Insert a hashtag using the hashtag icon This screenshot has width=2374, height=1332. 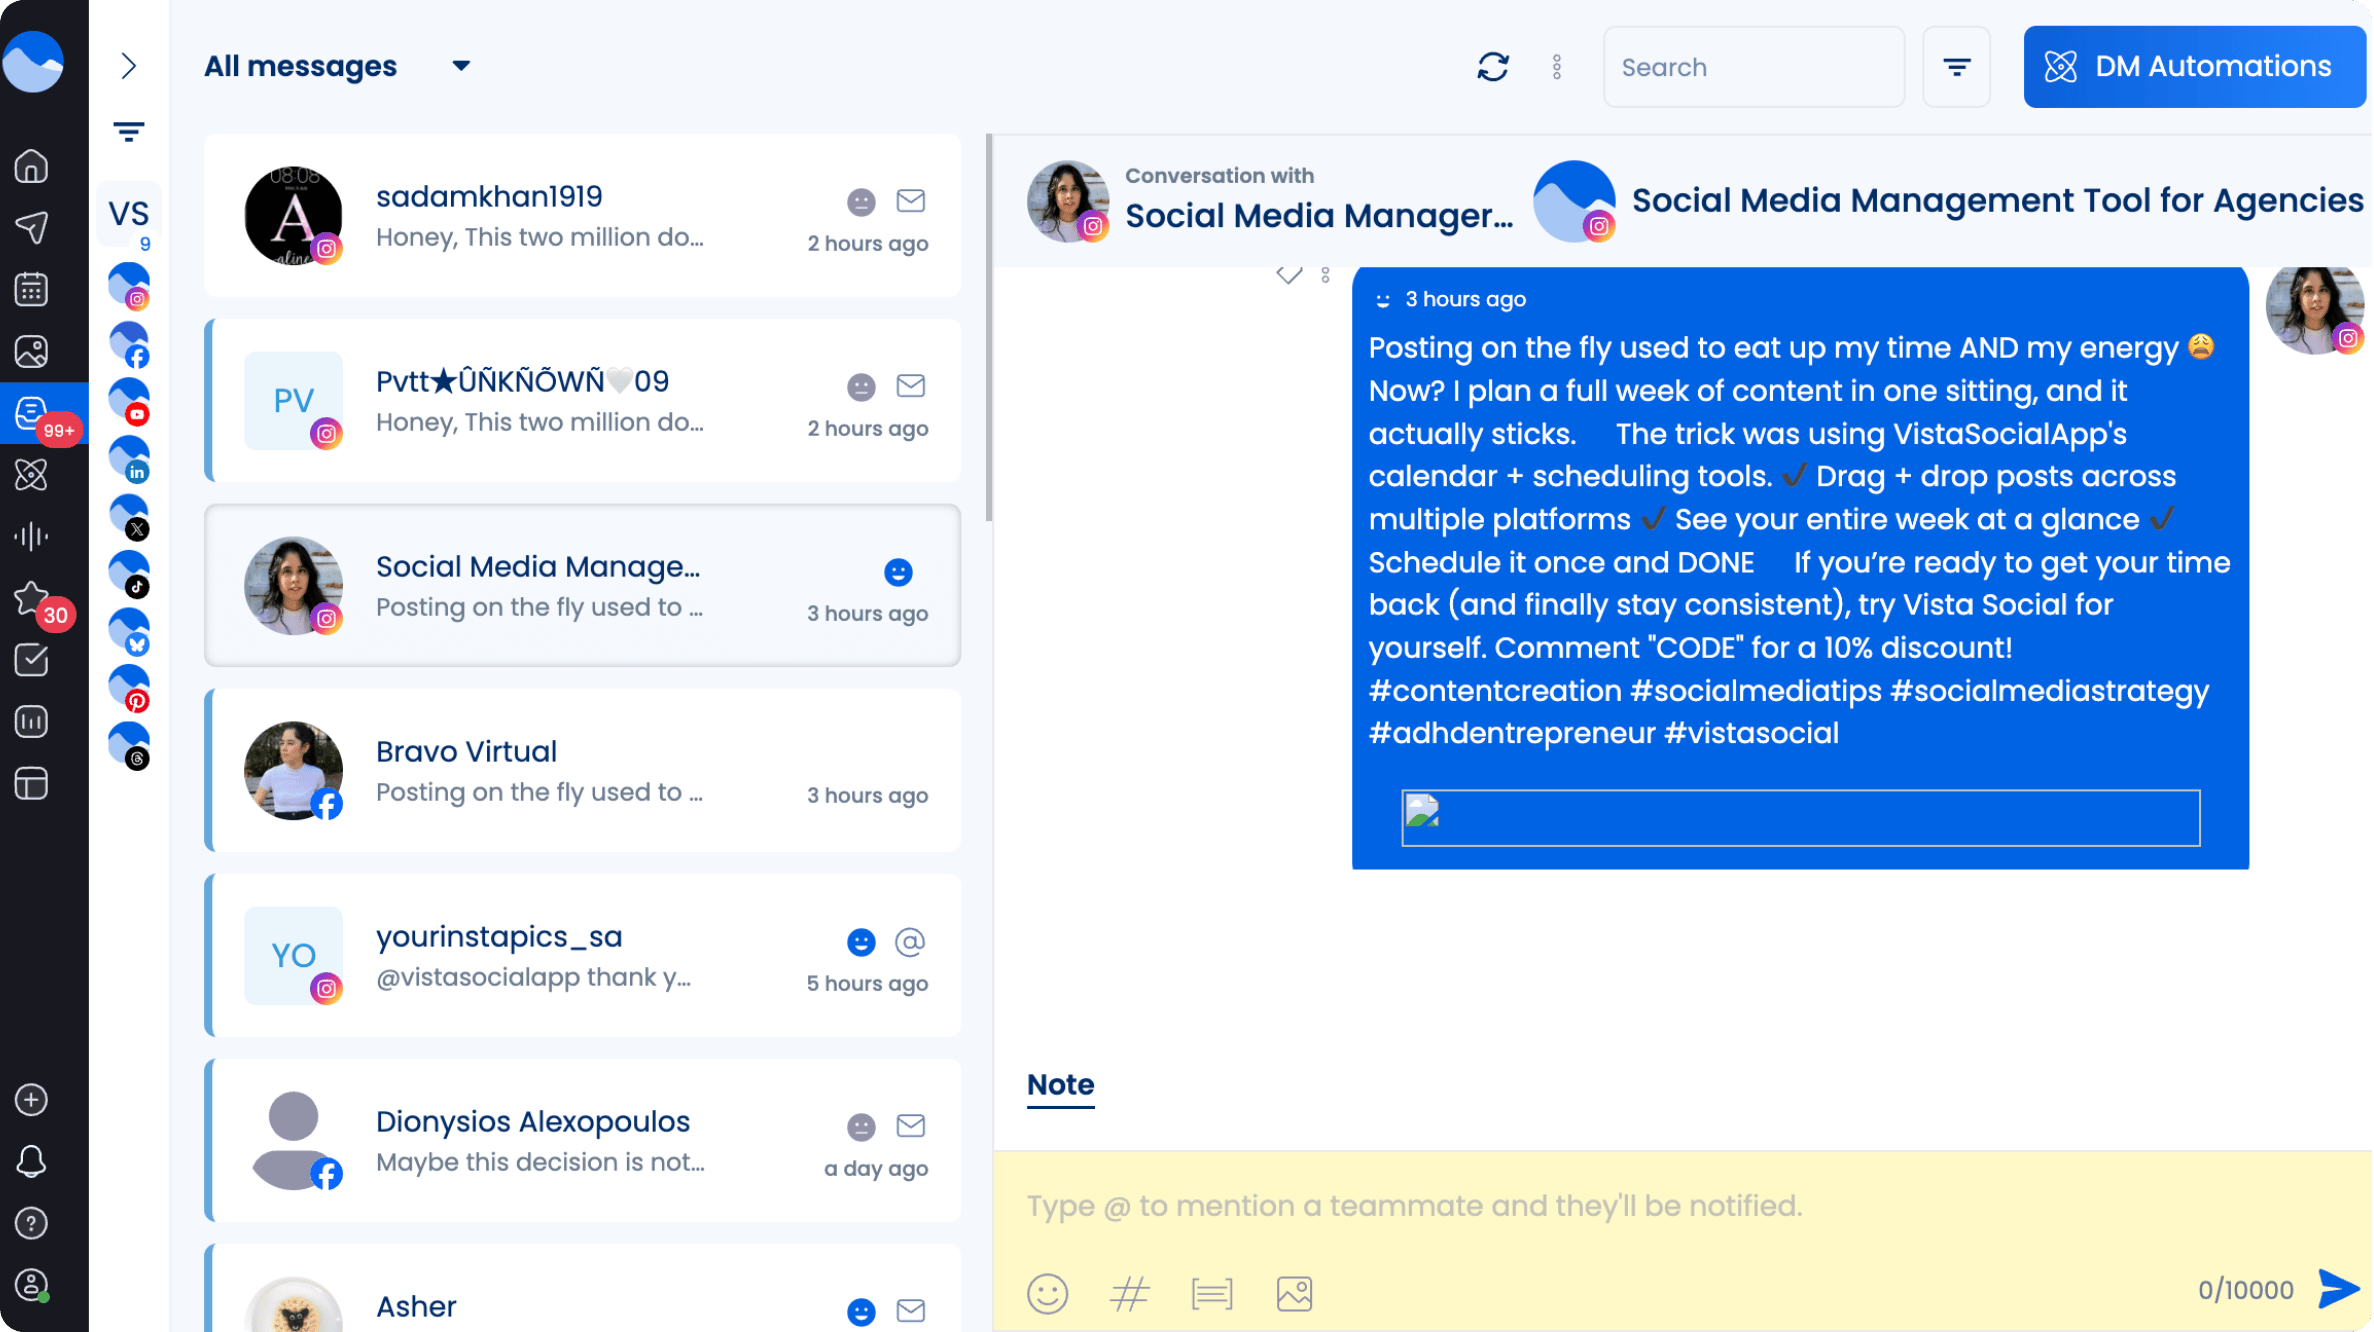1129,1292
